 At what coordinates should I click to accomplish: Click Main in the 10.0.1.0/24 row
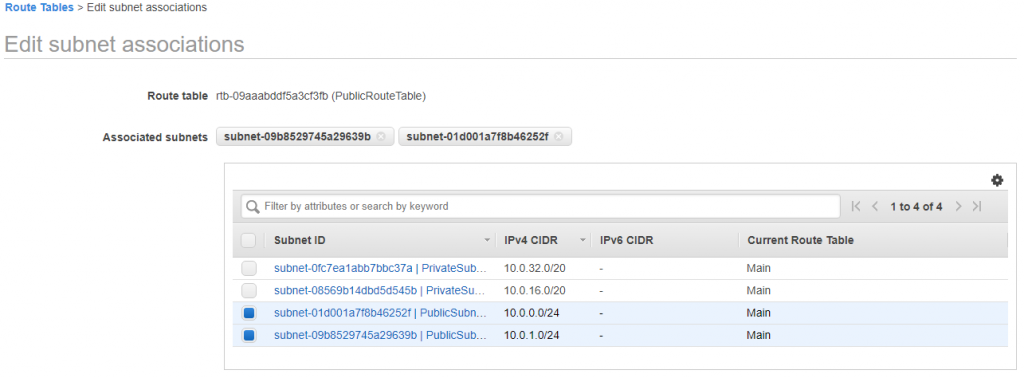(x=759, y=335)
